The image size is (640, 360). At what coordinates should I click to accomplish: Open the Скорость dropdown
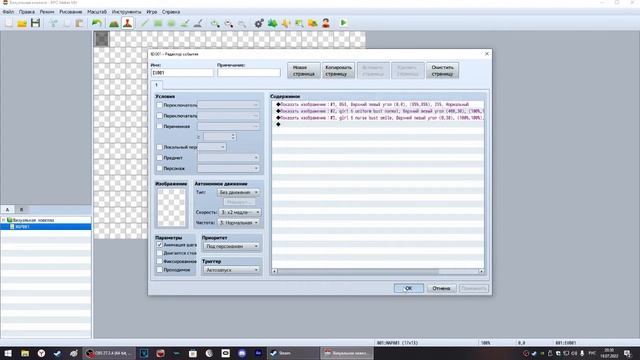[x=240, y=212]
